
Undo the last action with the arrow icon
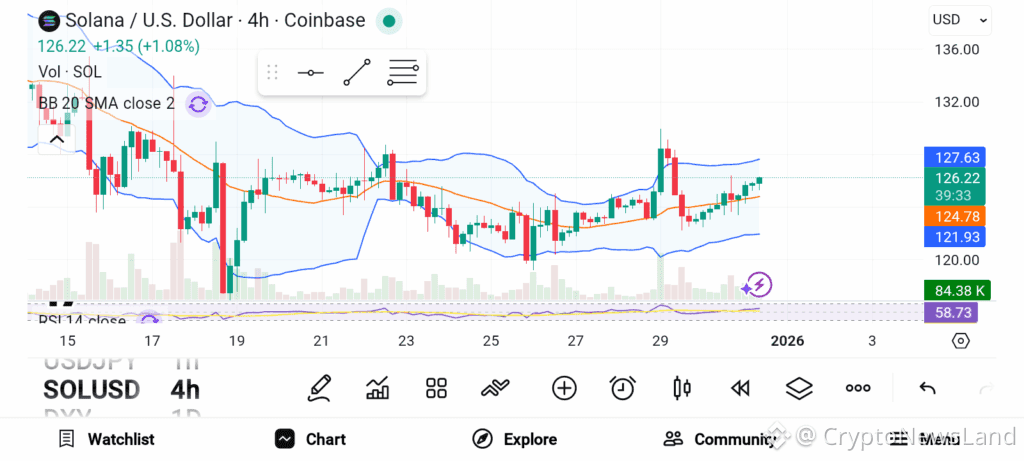pyautogui.click(x=927, y=388)
